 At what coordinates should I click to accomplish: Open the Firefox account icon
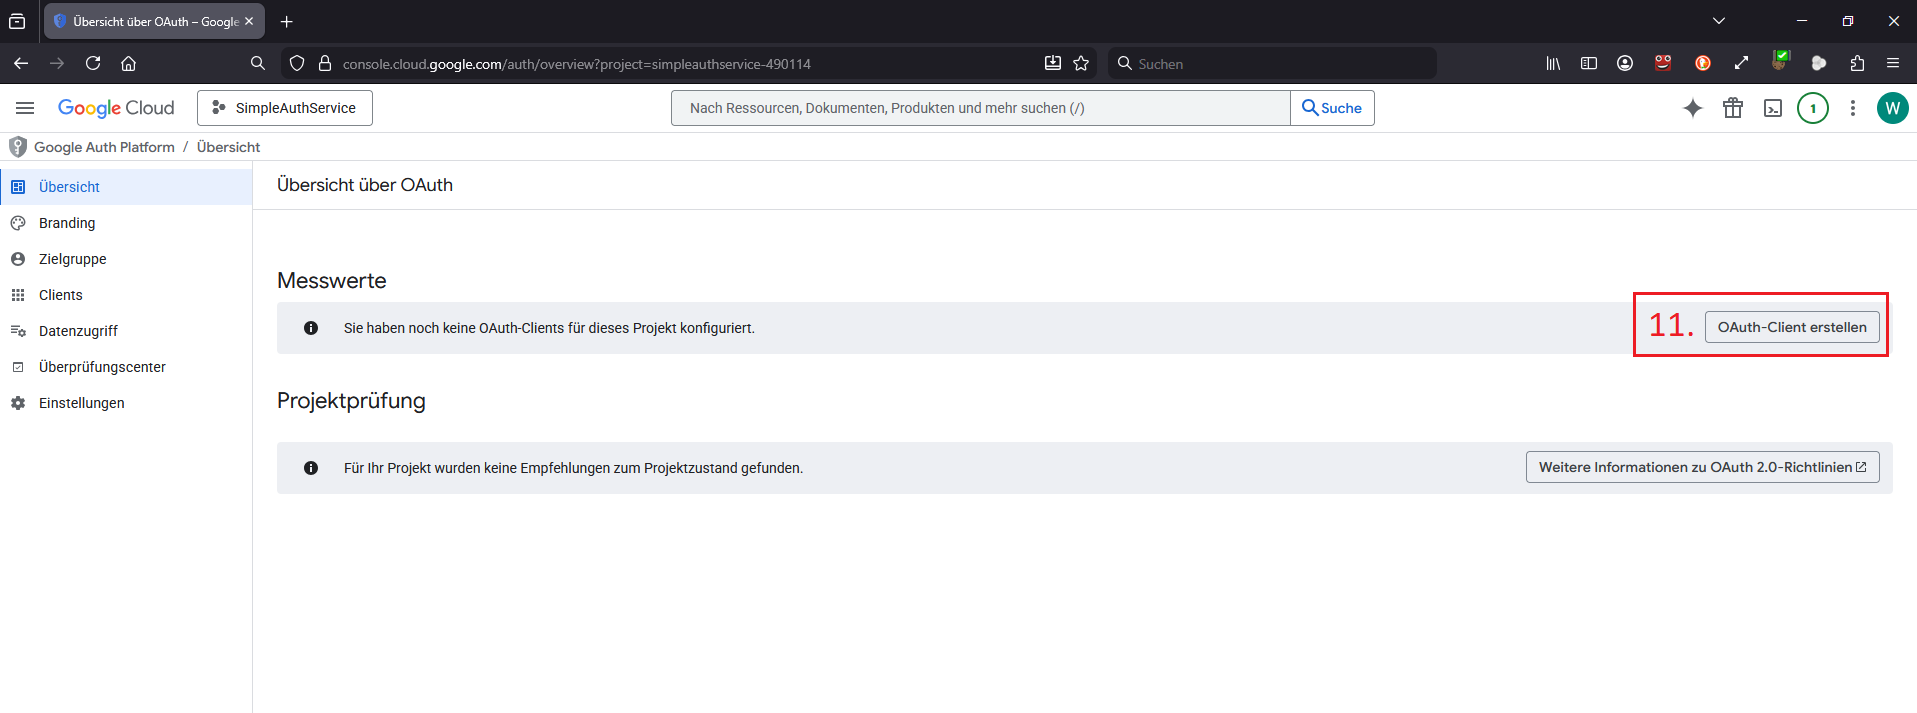click(x=1625, y=63)
